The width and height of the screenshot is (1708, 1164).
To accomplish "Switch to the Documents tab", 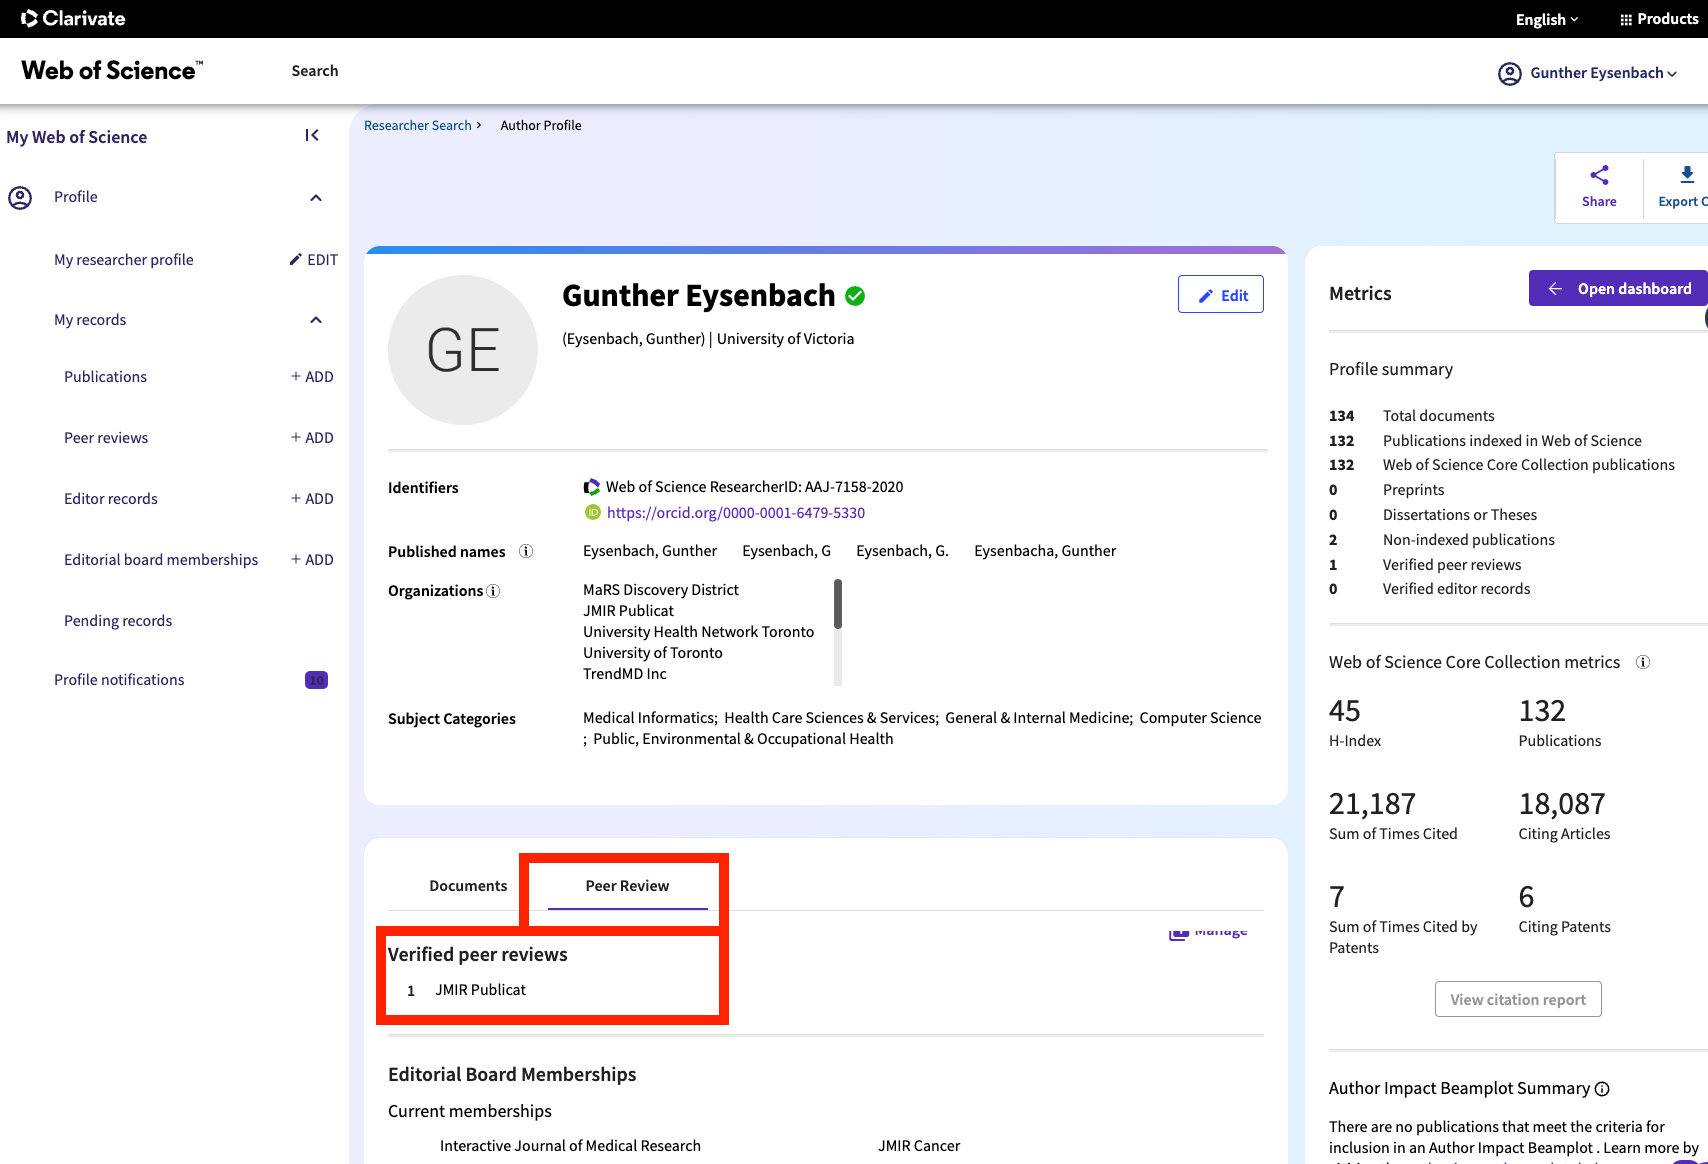I will 468,886.
